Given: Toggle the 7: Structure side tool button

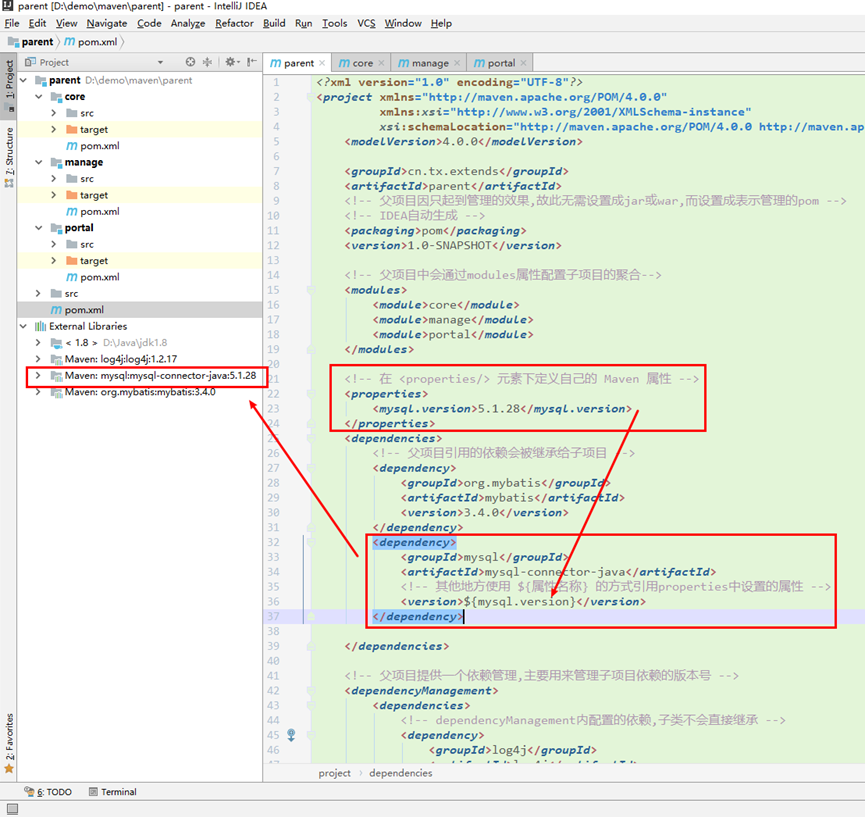Looking at the screenshot, I should pyautogui.click(x=9, y=157).
